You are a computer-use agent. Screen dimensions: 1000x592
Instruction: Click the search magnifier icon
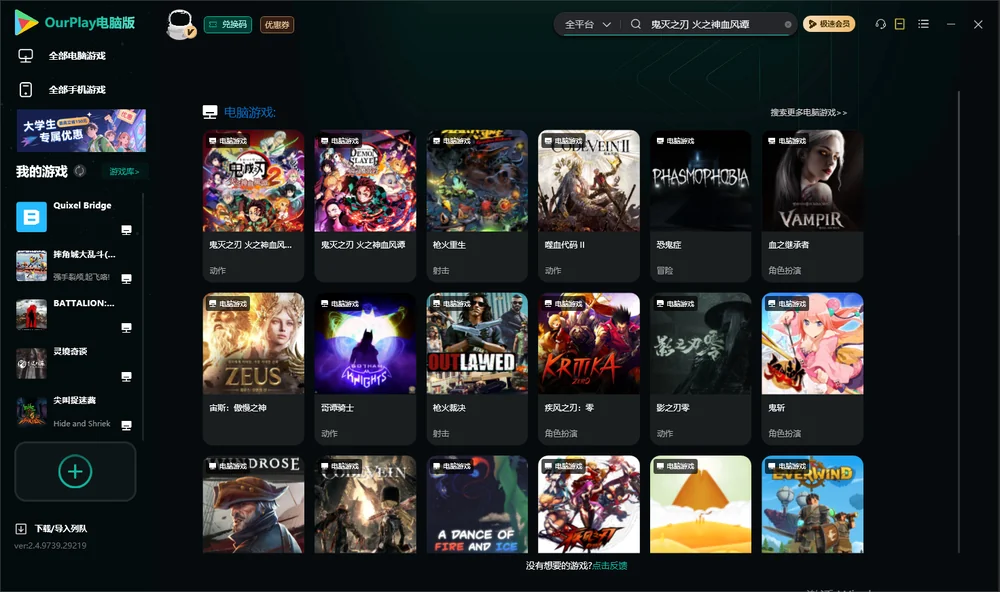[636, 24]
